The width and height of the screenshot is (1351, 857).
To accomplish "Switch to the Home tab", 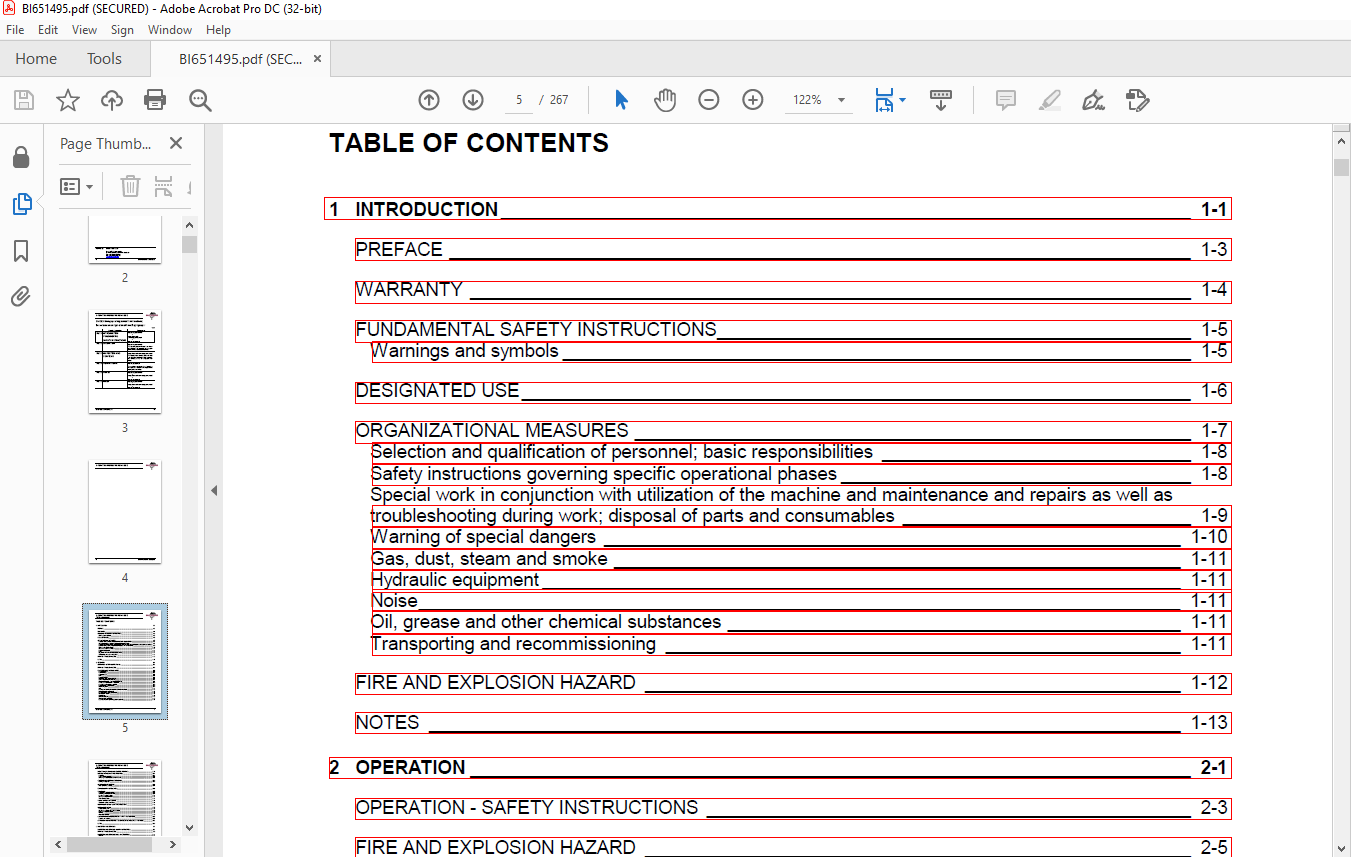I will coord(36,59).
